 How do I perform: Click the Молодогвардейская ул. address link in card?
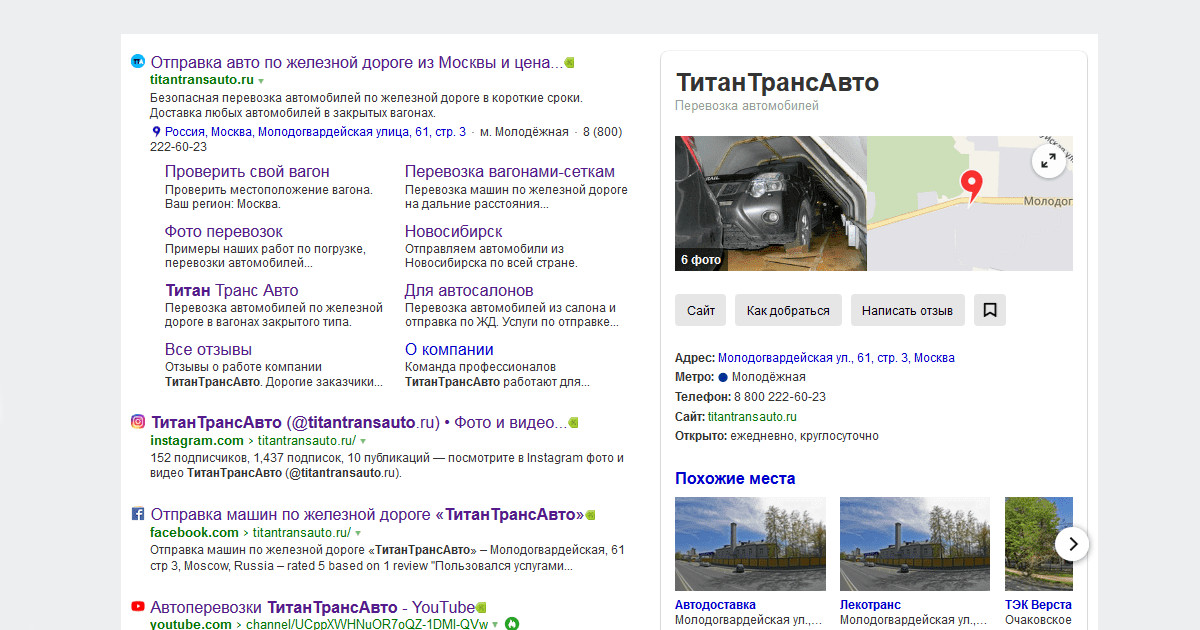pos(836,357)
